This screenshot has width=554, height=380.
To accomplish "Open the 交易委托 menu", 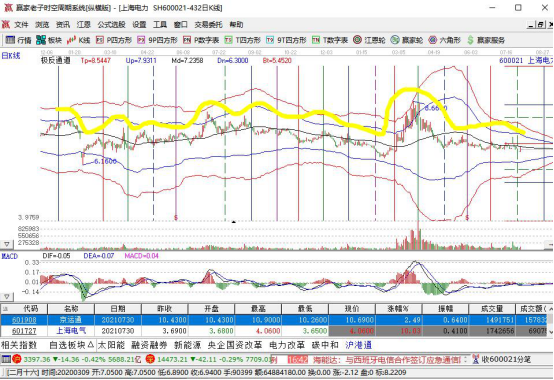I will (x=208, y=24).
